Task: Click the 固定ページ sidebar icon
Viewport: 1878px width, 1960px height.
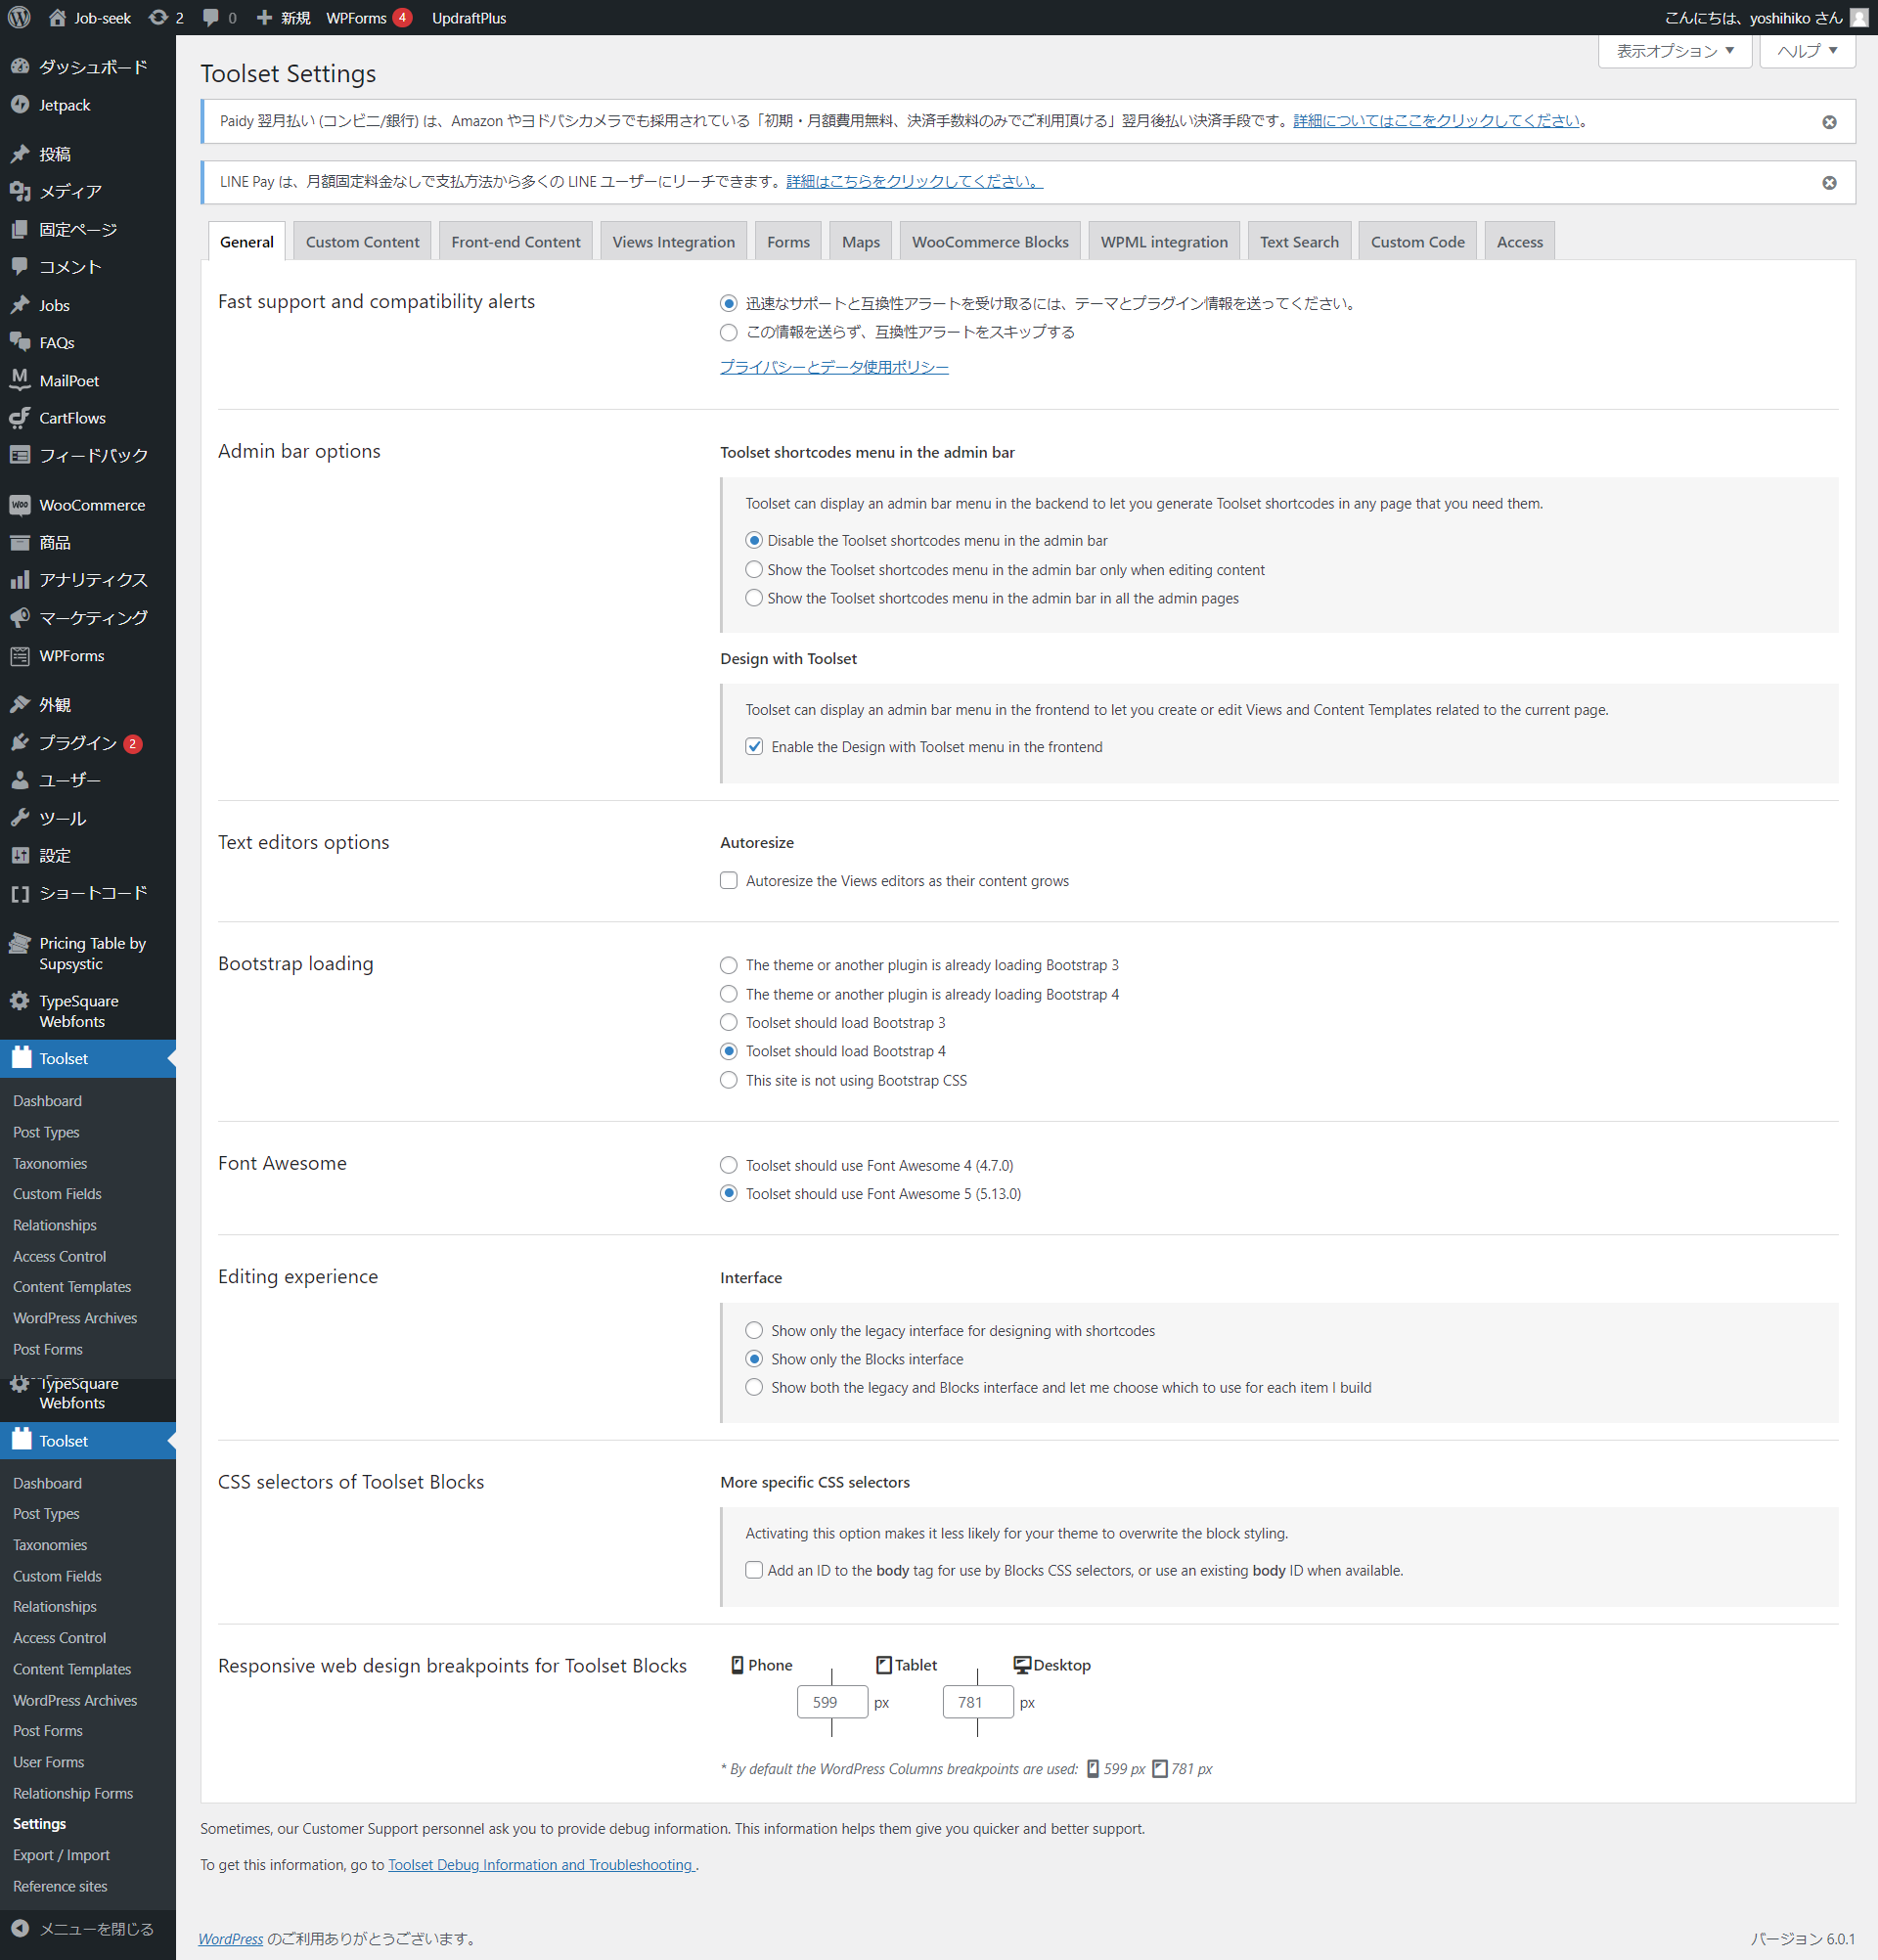Action: (20, 229)
